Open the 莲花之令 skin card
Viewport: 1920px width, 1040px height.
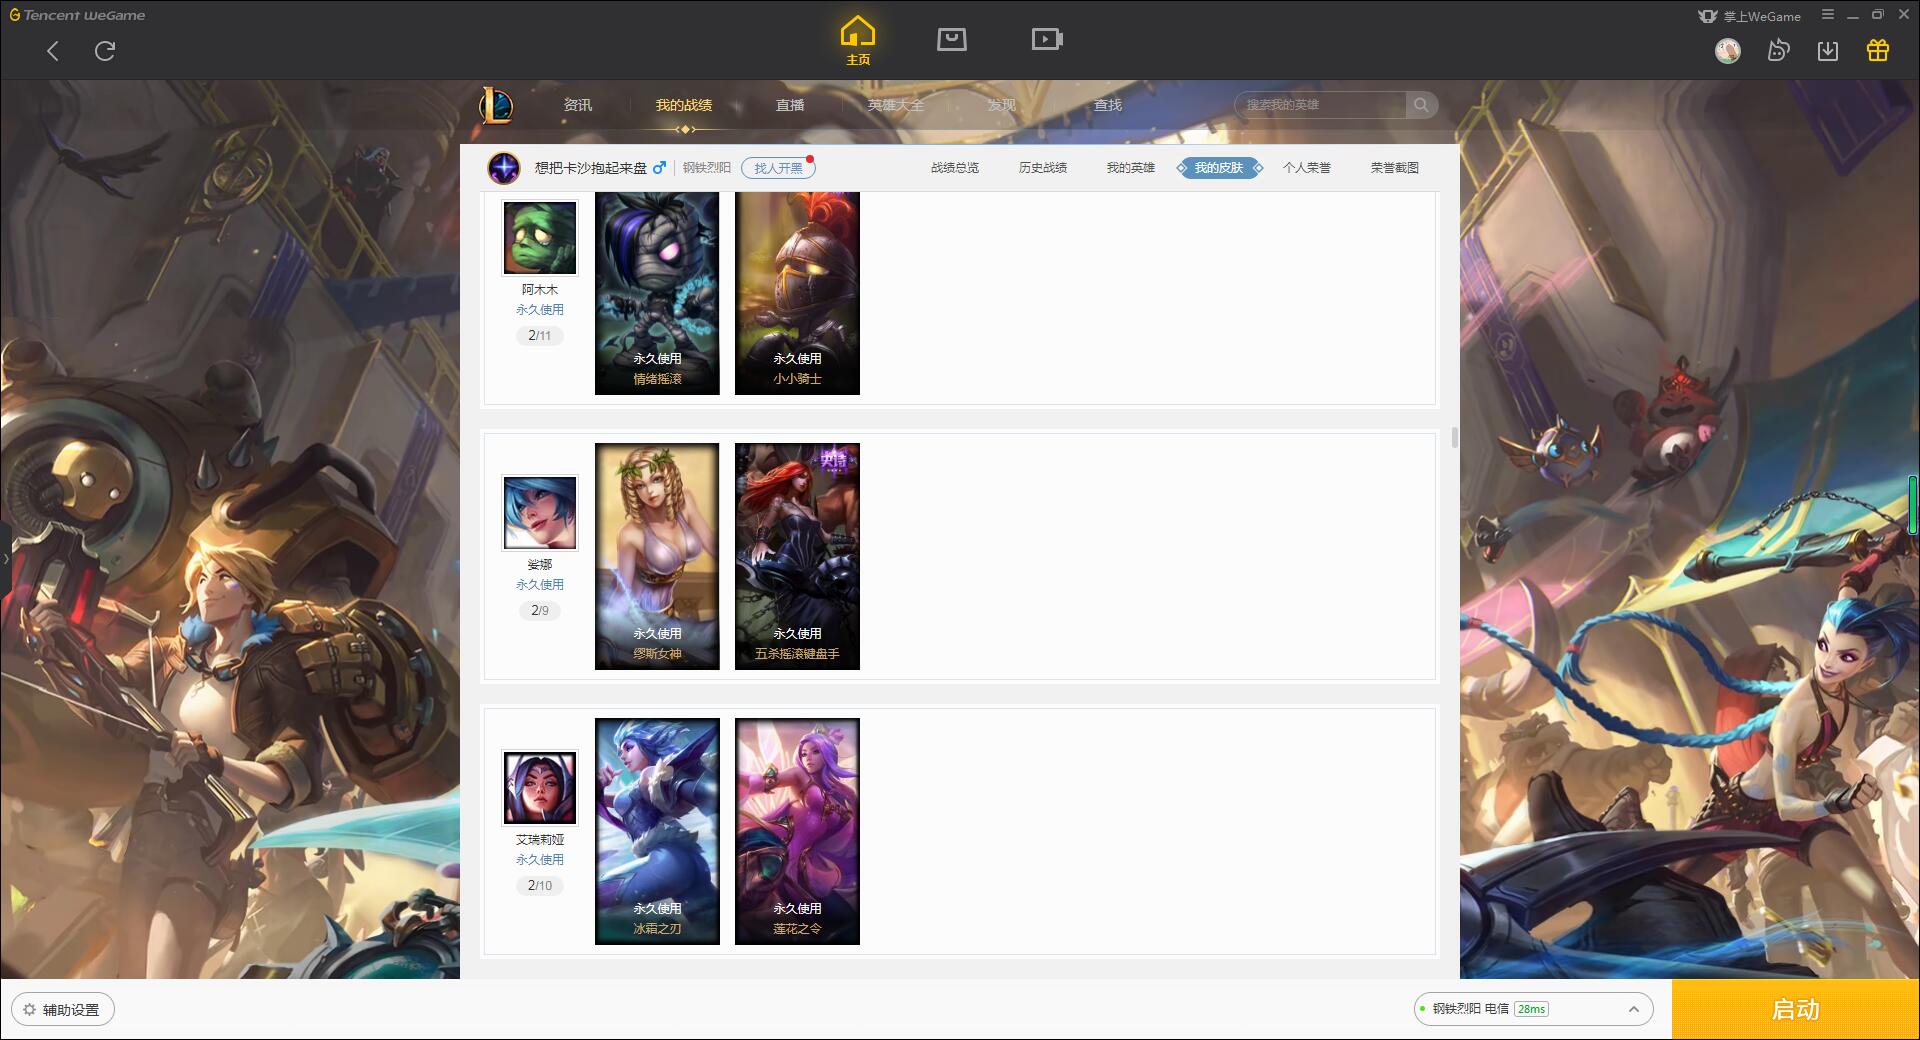[797, 831]
